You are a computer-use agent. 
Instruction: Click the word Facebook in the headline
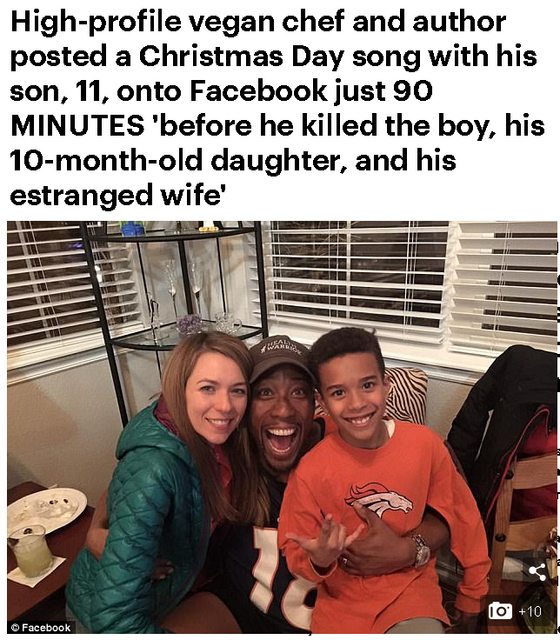coord(258,91)
